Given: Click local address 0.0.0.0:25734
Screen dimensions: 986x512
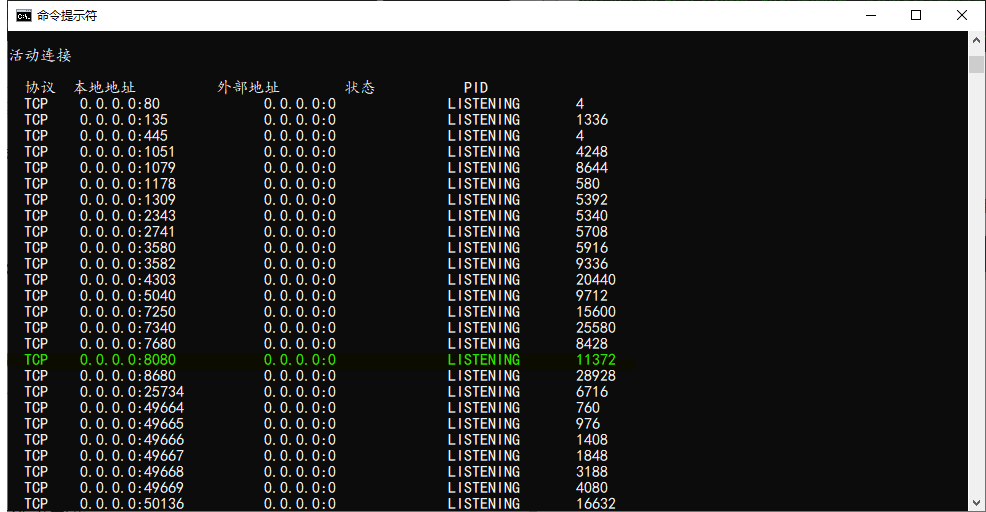Looking at the screenshot, I should [132, 392].
